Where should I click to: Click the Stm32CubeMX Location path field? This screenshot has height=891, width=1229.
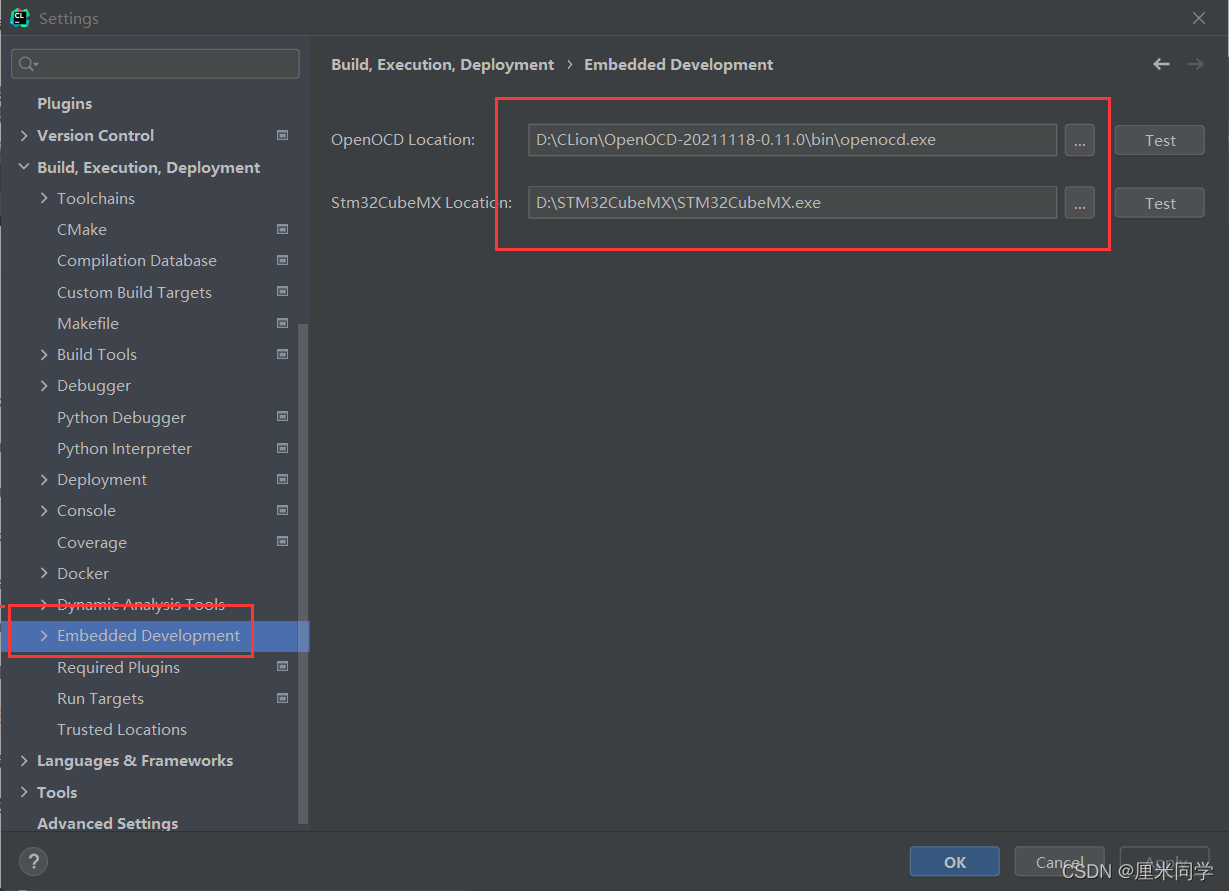click(x=791, y=203)
